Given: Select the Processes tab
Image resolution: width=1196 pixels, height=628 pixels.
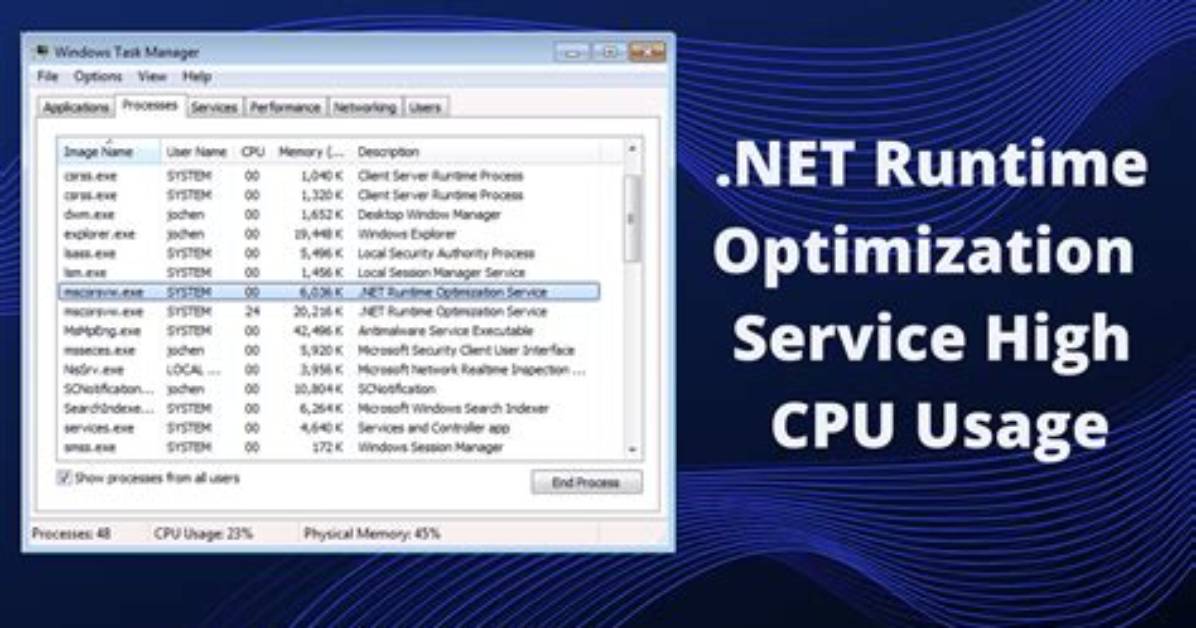Looking at the screenshot, I should tap(150, 105).
